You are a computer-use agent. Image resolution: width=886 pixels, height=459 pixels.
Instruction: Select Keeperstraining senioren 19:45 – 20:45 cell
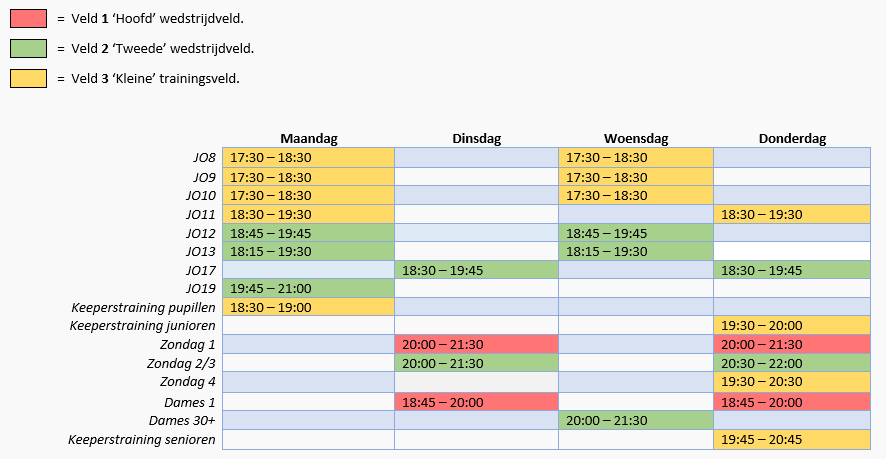(792, 439)
